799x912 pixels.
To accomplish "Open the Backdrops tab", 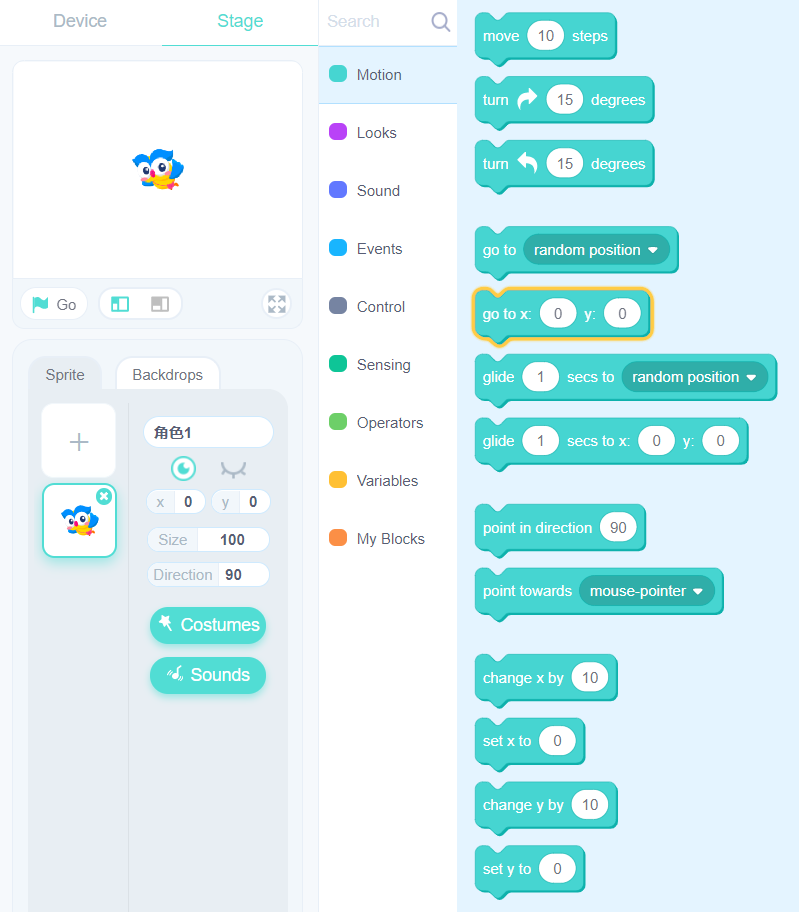I will 167,375.
